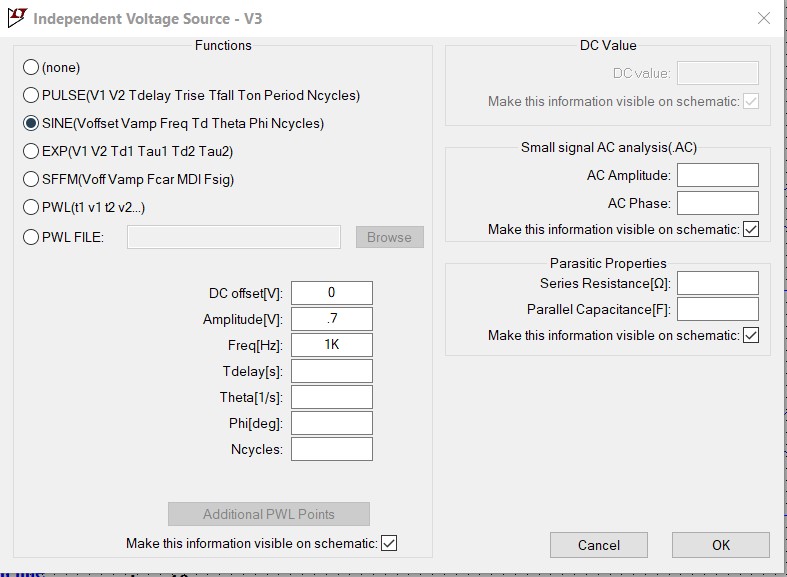Click the PWL FILE path field
Screen dimensions: 787x577
click(234, 237)
